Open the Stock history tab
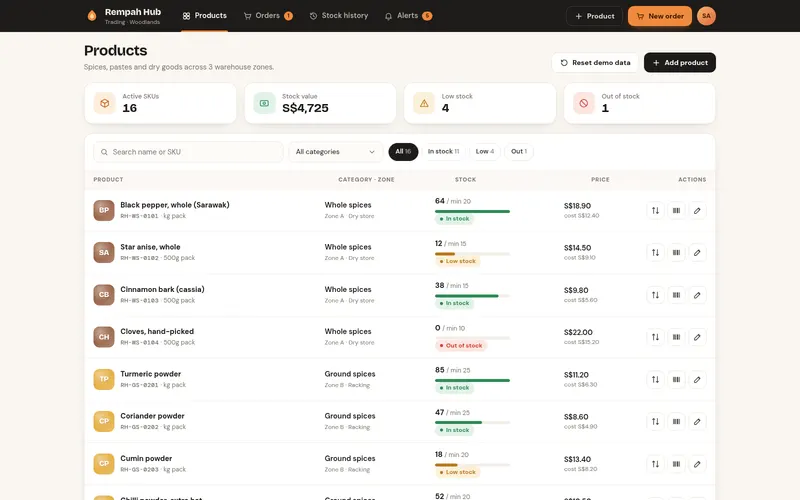This screenshot has height=500, width=800. (x=339, y=16)
